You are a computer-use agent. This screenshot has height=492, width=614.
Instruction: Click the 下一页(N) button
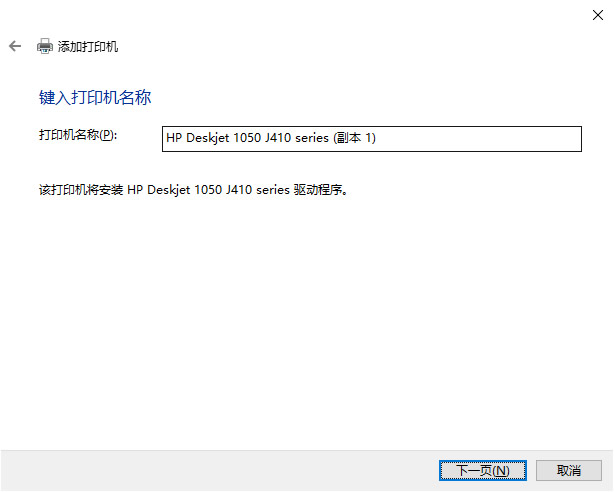tap(482, 470)
